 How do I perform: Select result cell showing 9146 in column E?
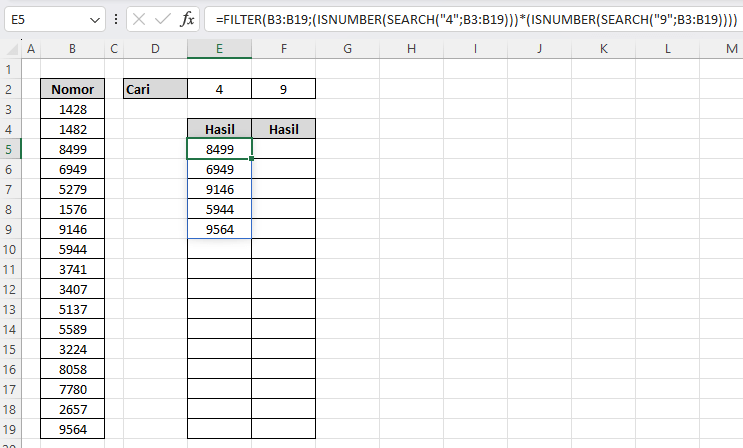219,190
